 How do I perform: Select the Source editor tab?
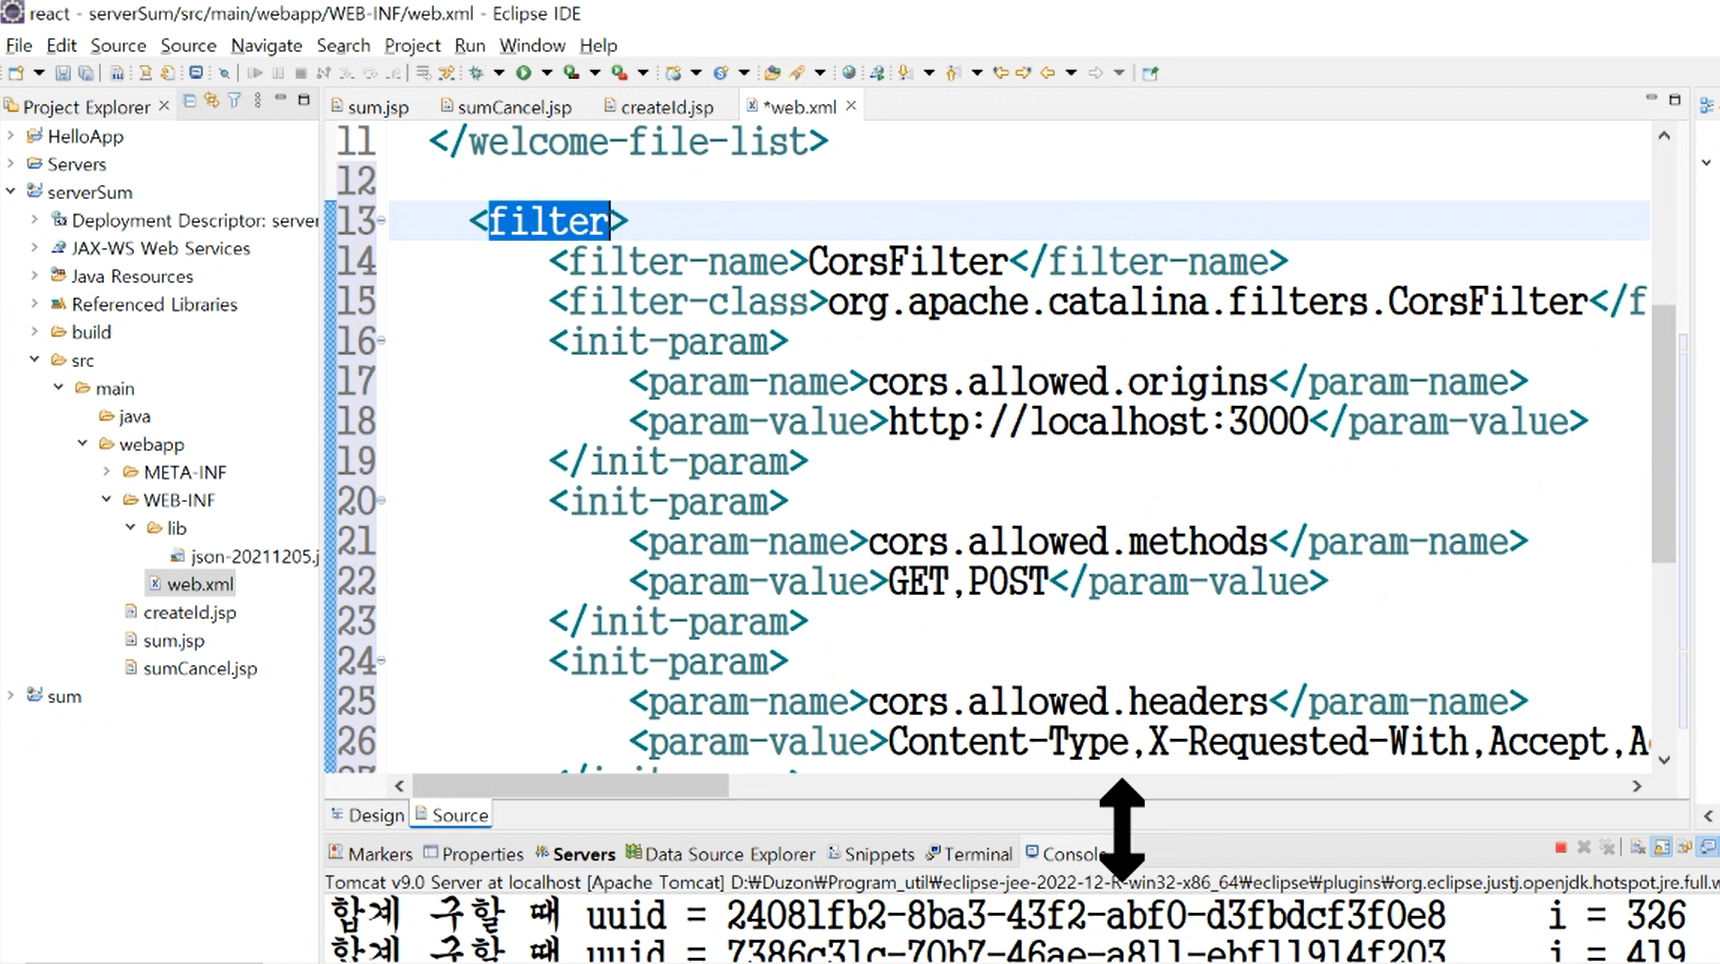click(x=452, y=815)
